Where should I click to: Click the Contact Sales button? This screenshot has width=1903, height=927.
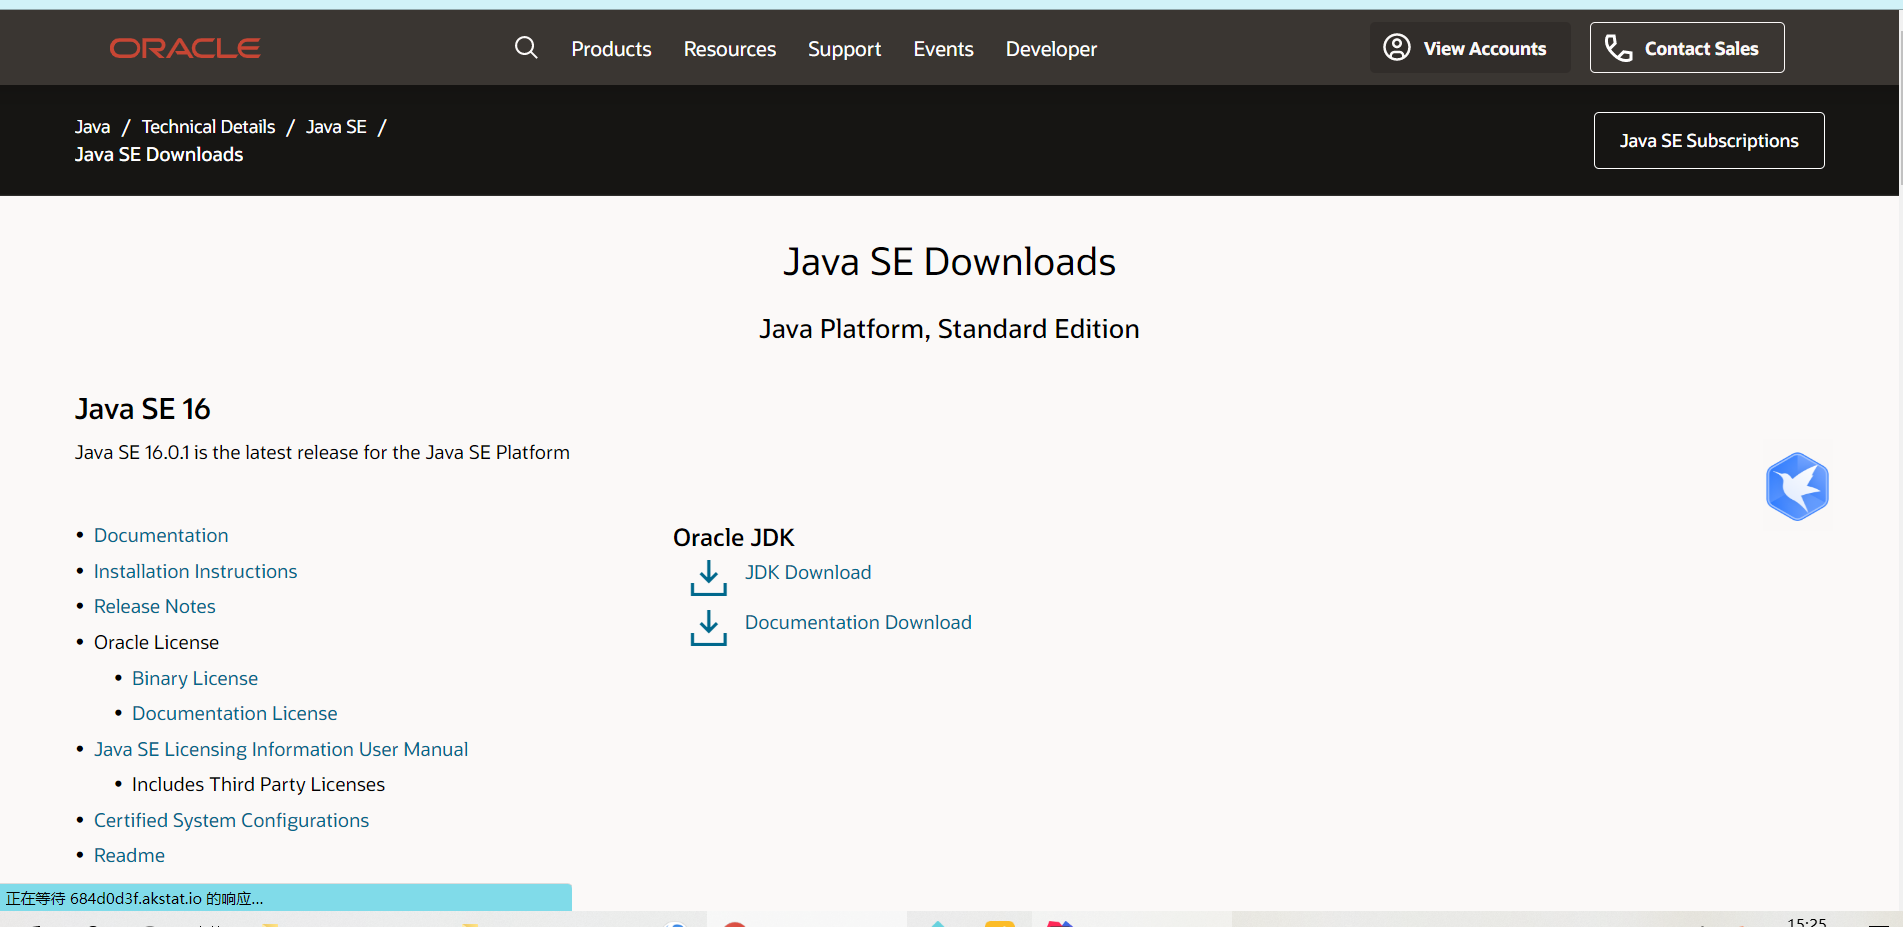pyautogui.click(x=1687, y=48)
